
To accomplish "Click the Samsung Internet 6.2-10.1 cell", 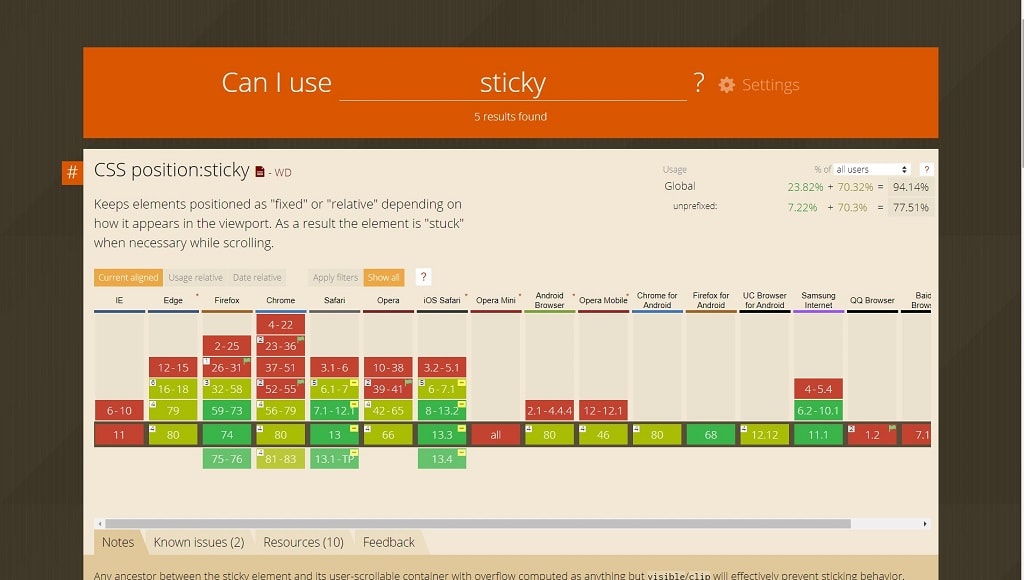I will tap(818, 410).
